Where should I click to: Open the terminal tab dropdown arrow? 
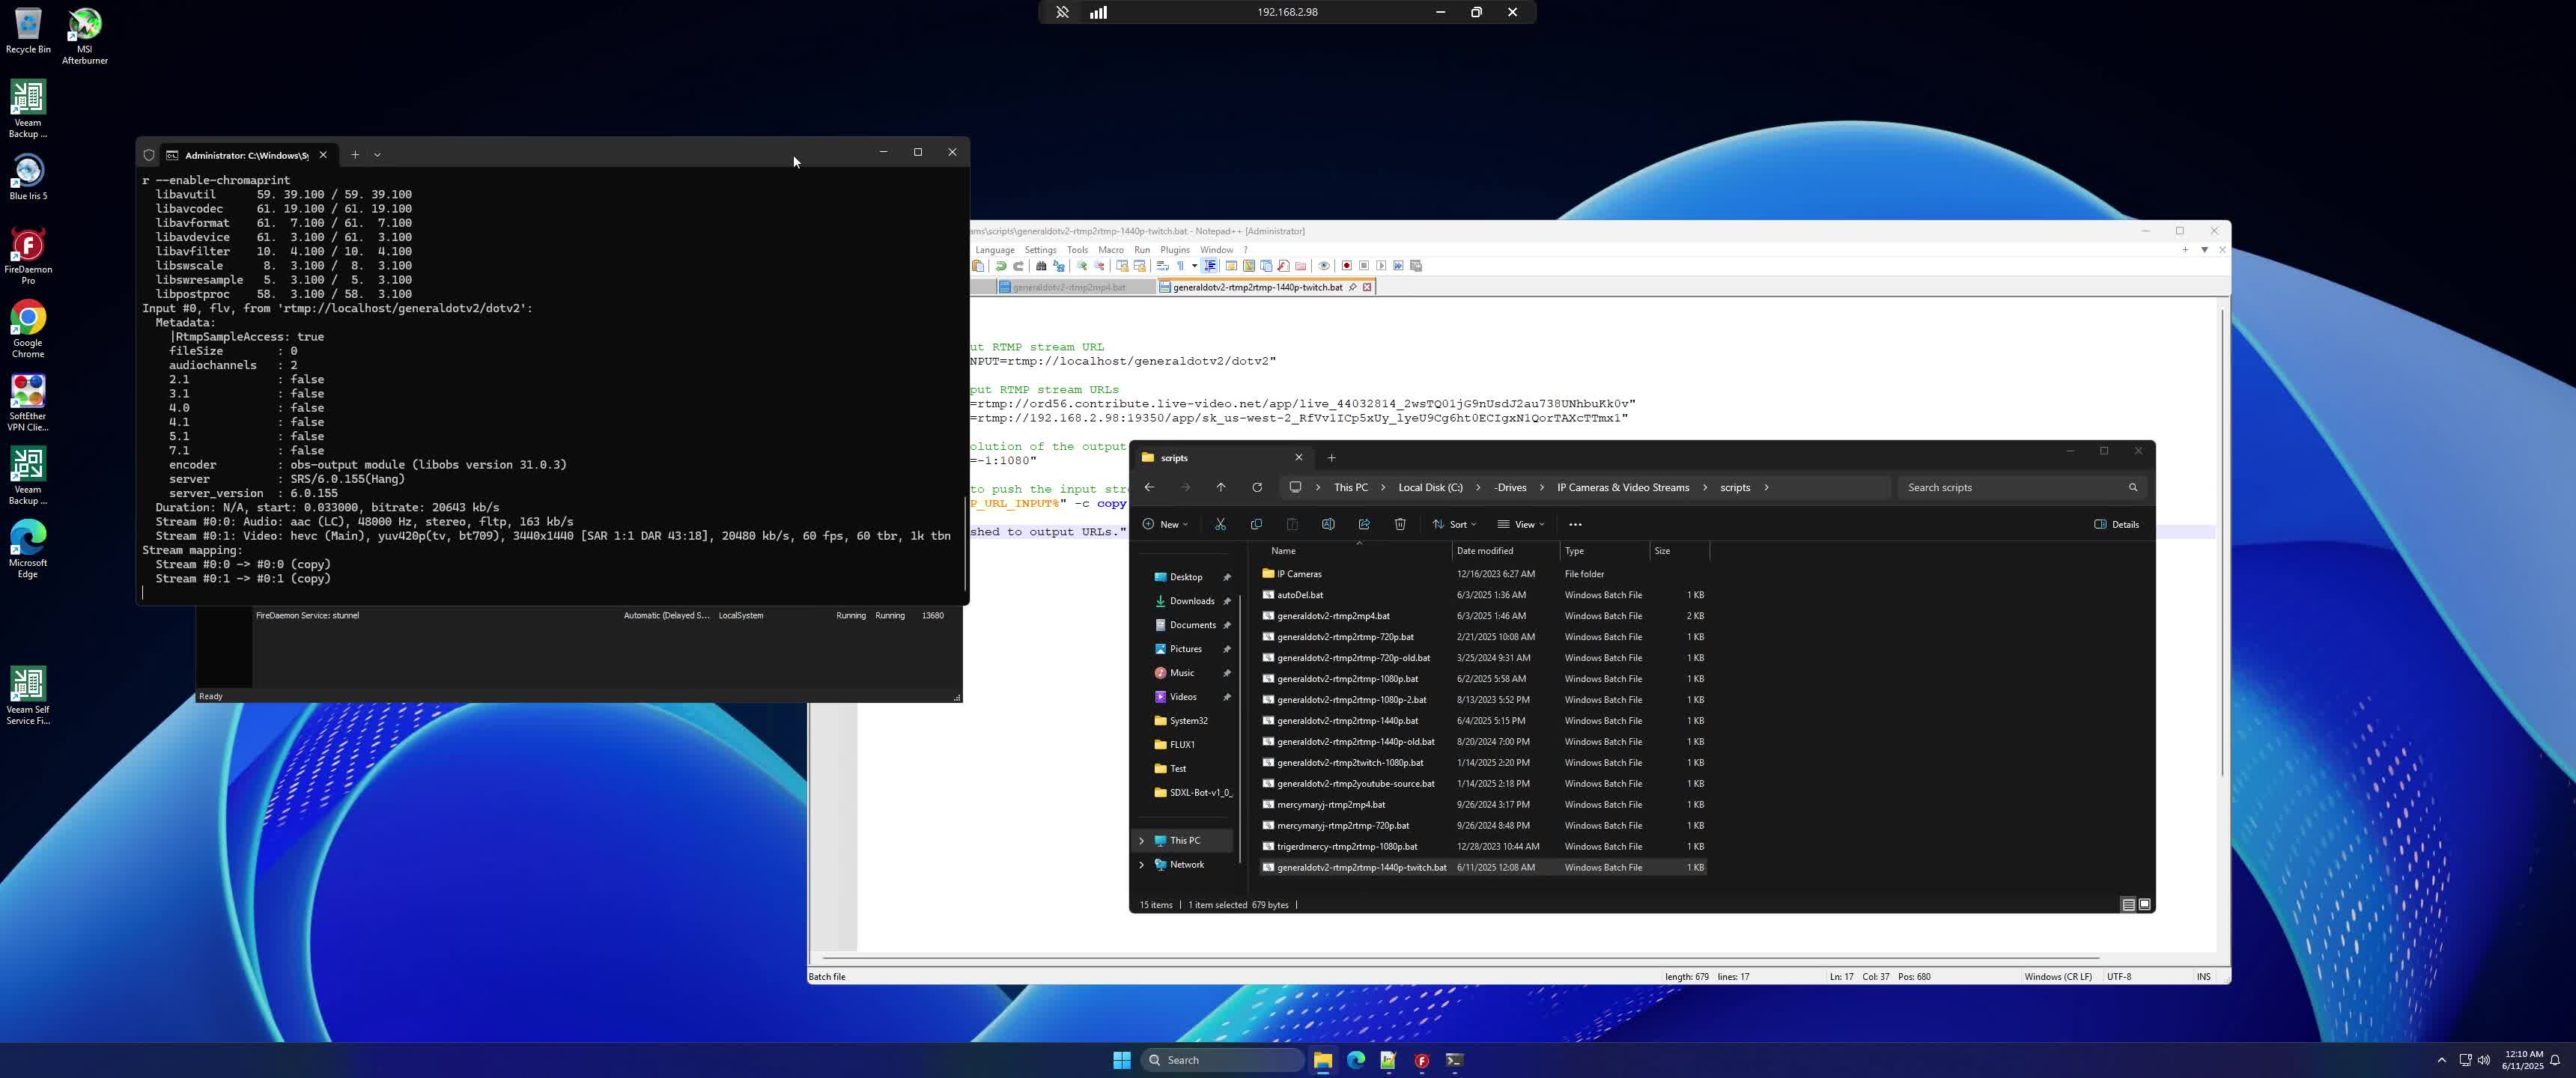point(377,155)
